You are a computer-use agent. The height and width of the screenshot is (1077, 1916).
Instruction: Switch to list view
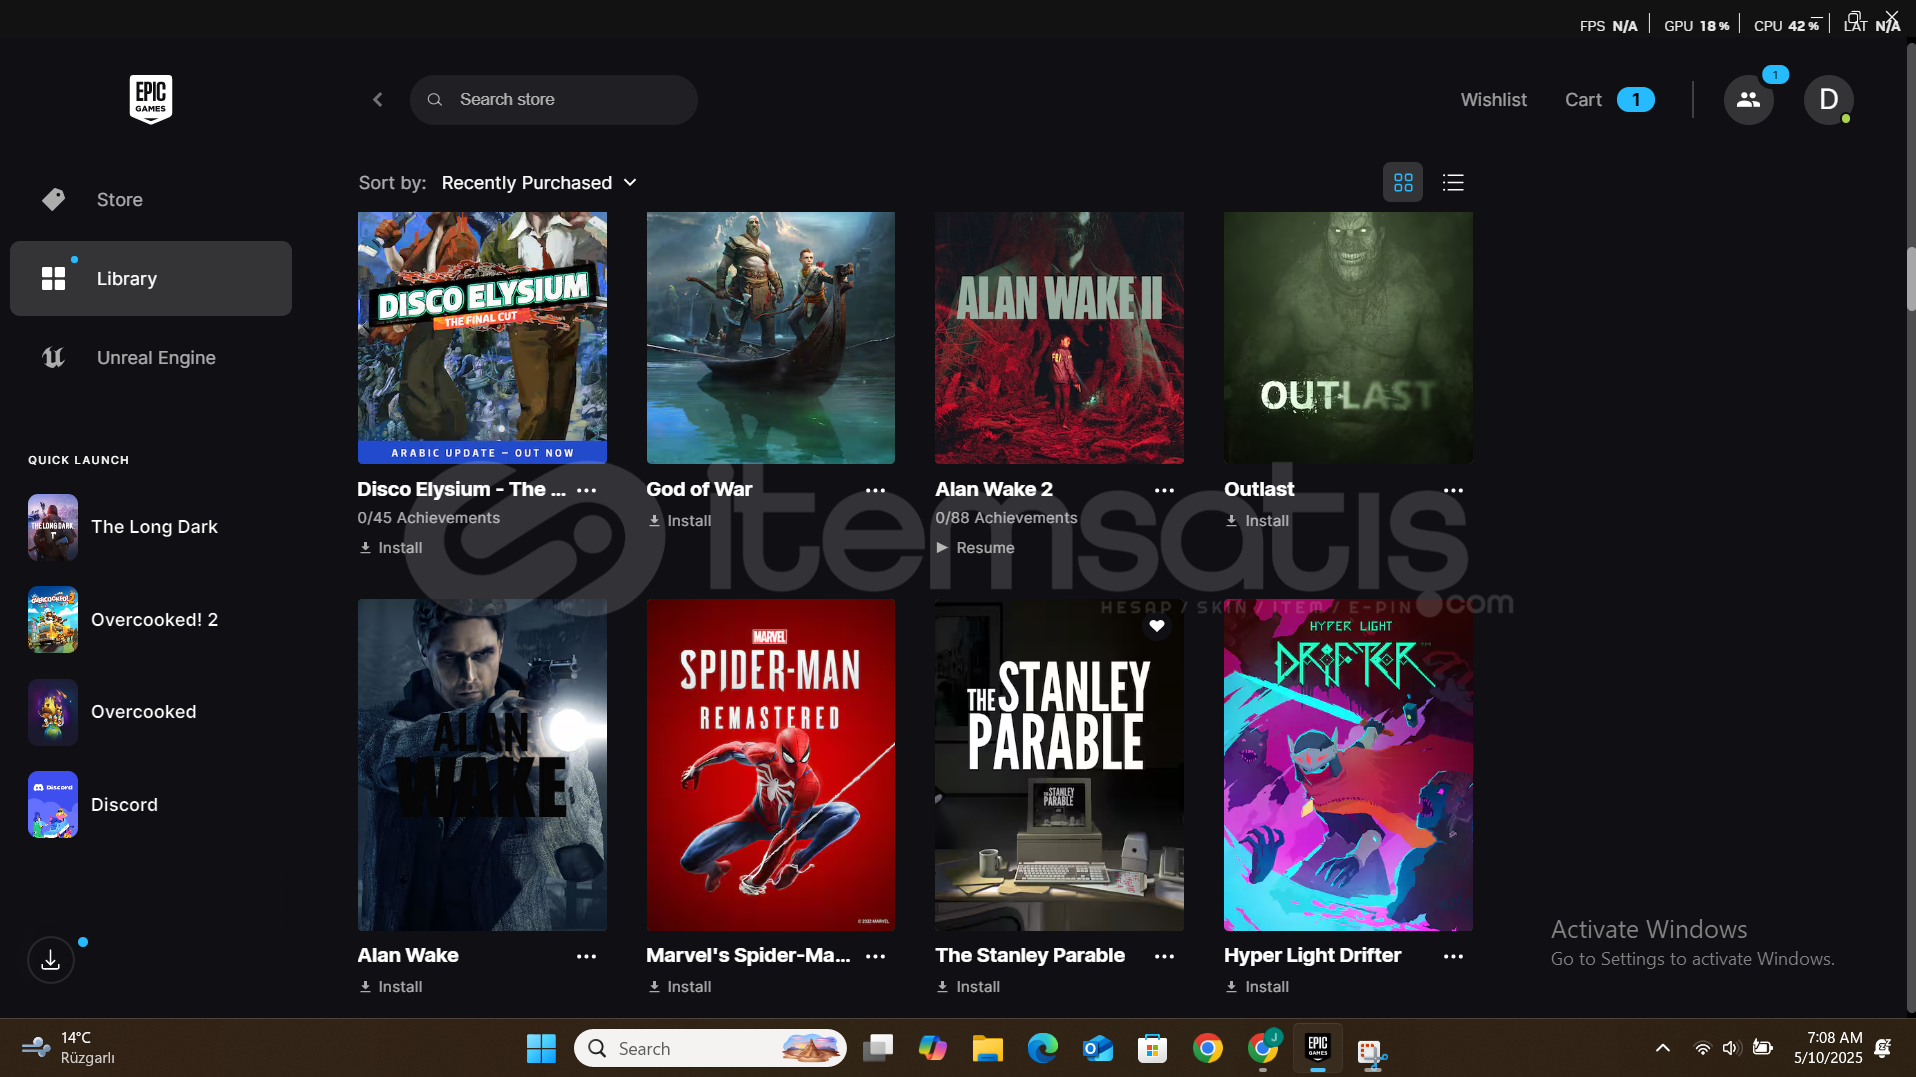pyautogui.click(x=1453, y=183)
